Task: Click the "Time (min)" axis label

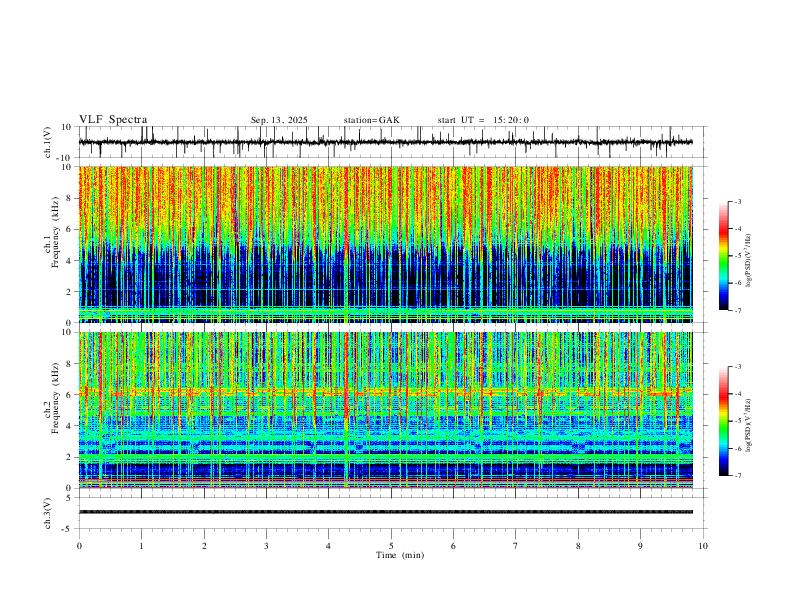Action: coord(400,555)
